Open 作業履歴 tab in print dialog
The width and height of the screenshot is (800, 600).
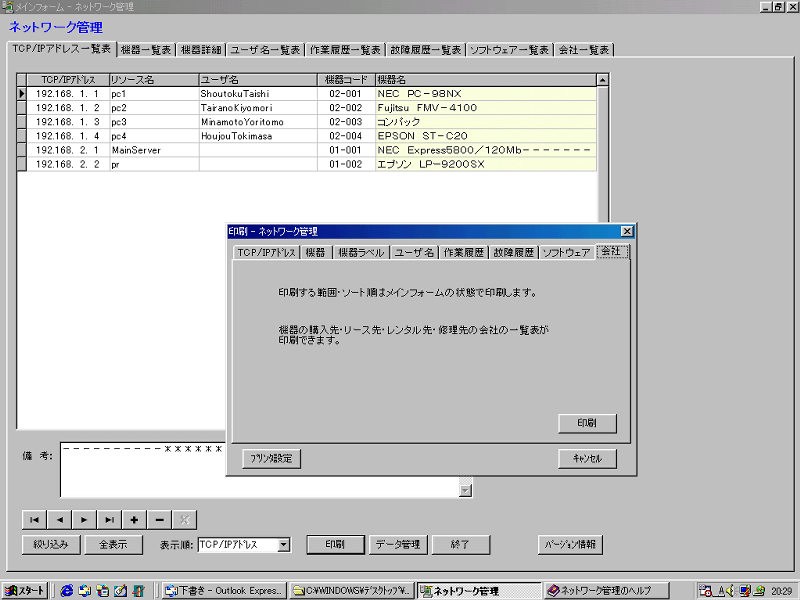tap(463, 253)
